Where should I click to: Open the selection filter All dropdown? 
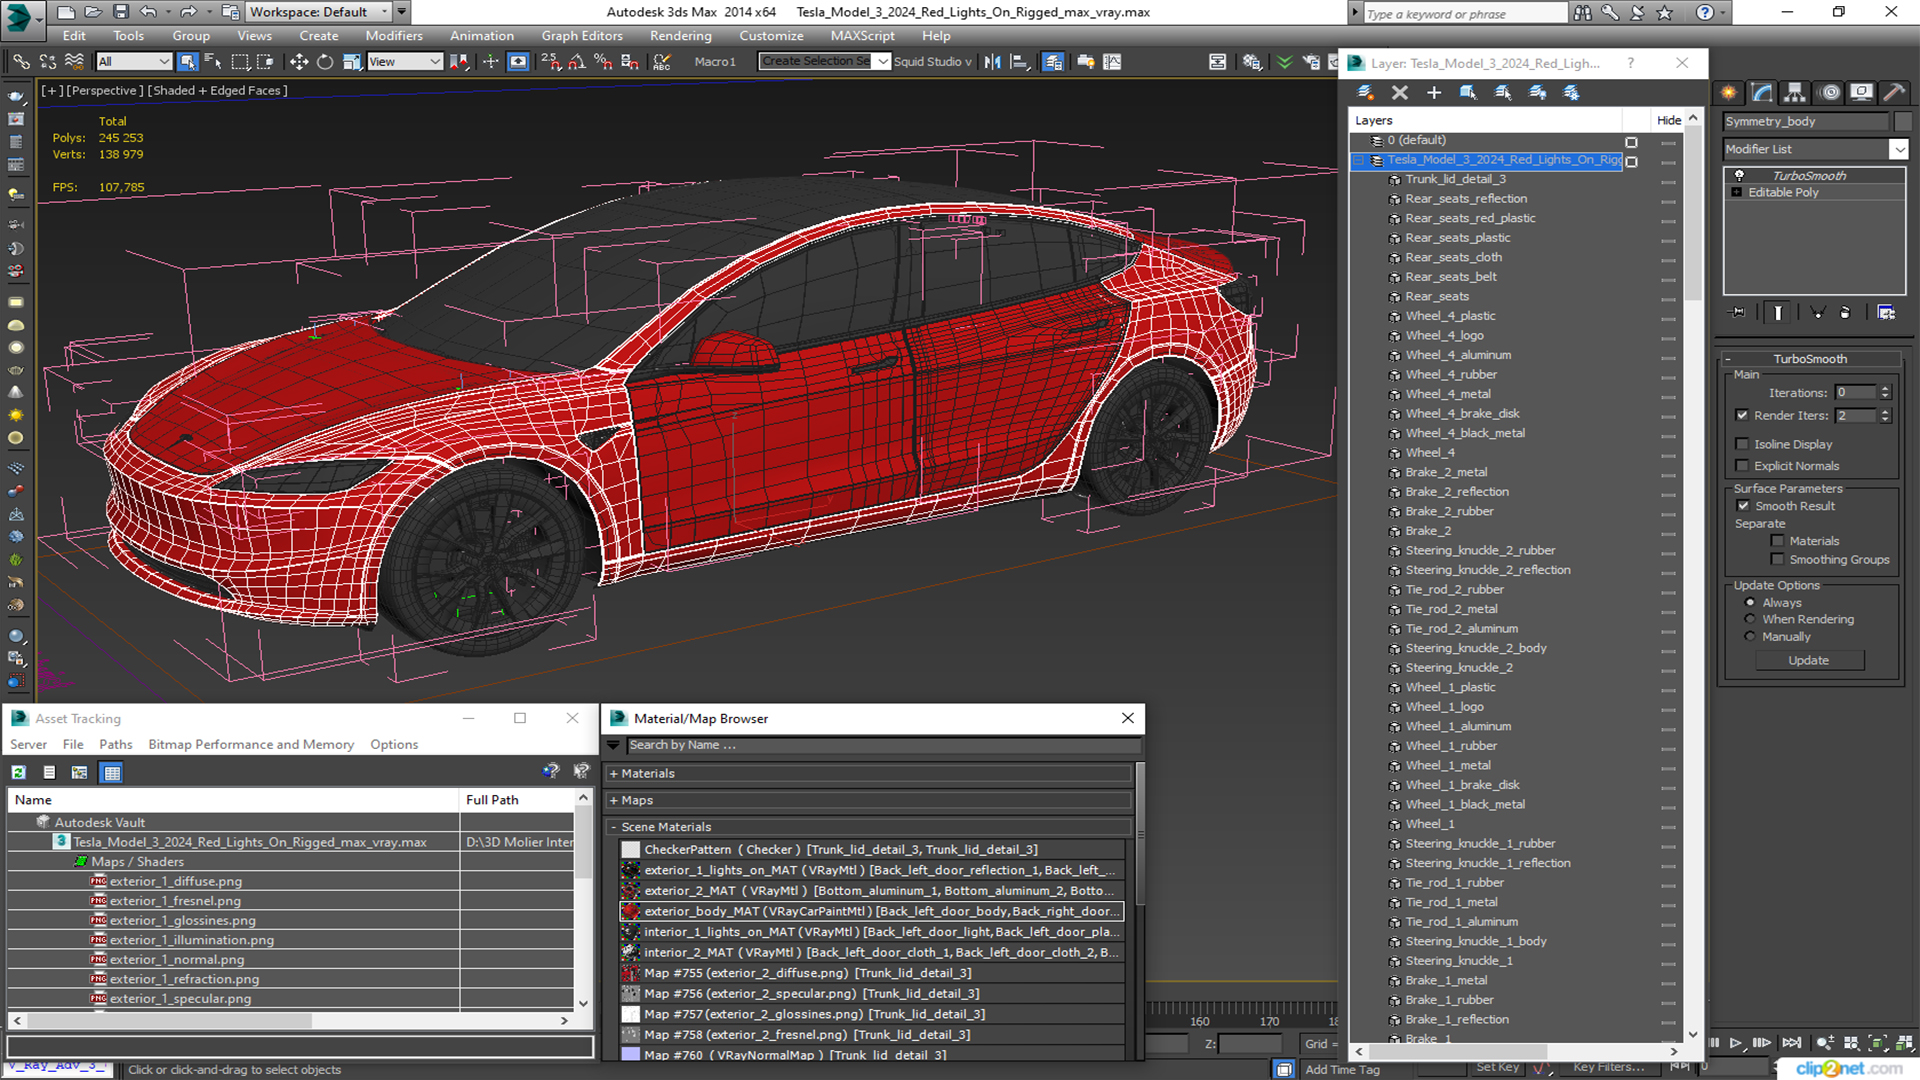(x=133, y=62)
